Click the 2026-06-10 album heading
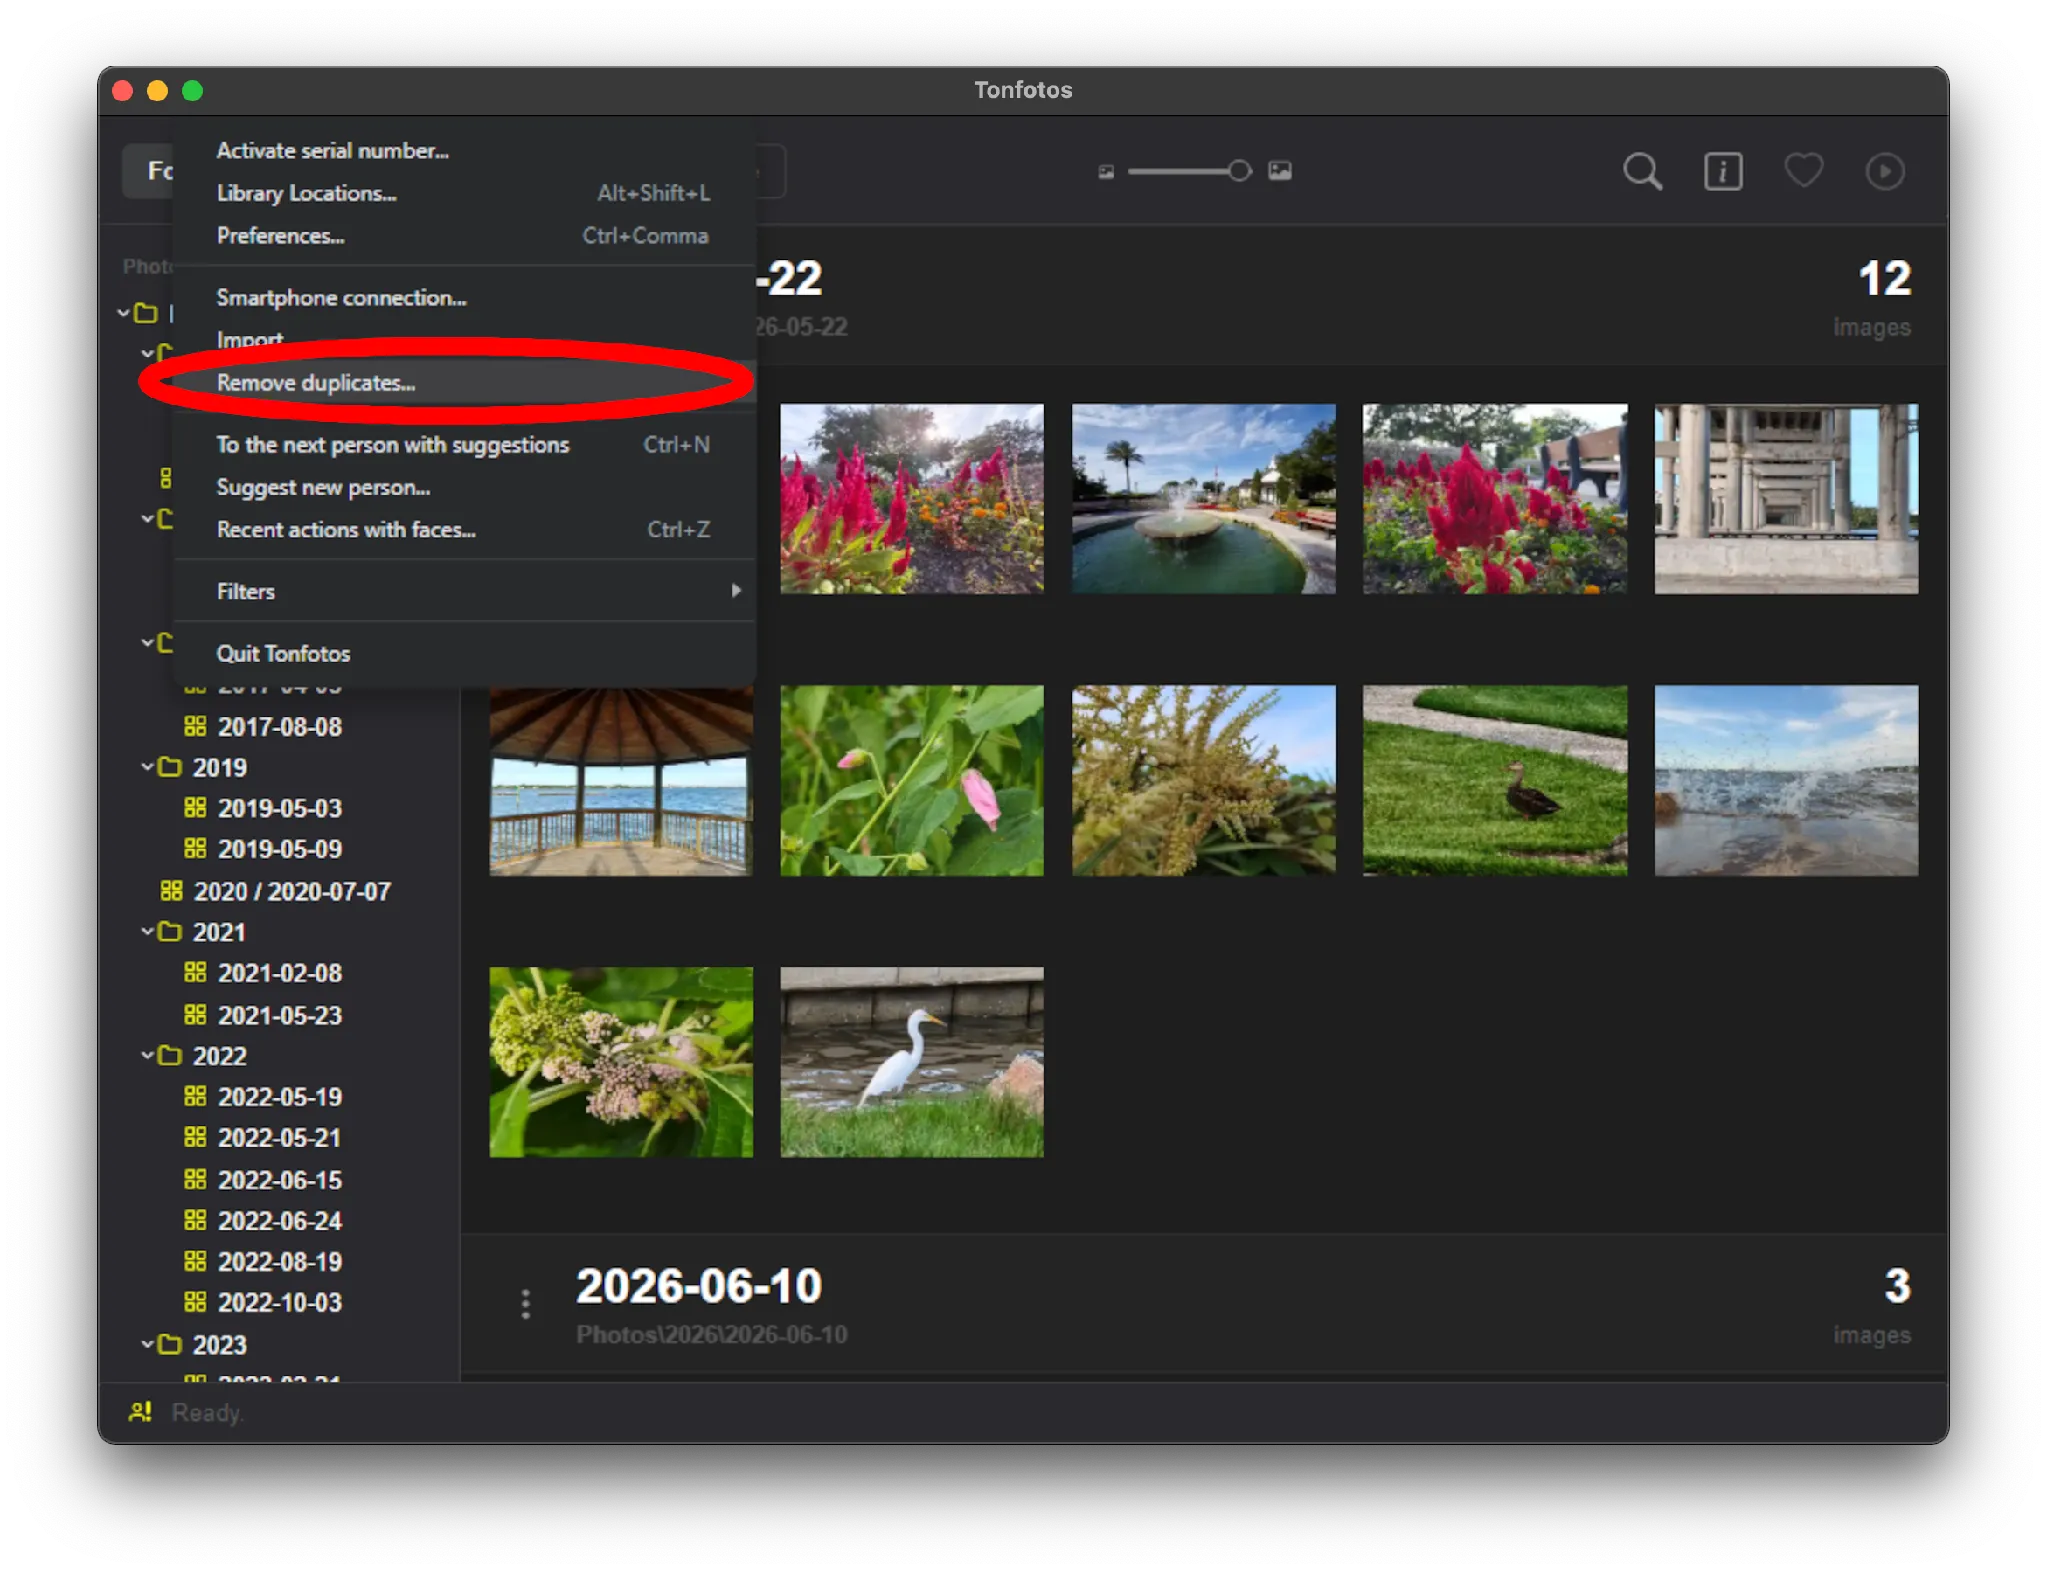2047x1573 pixels. pos(698,1286)
